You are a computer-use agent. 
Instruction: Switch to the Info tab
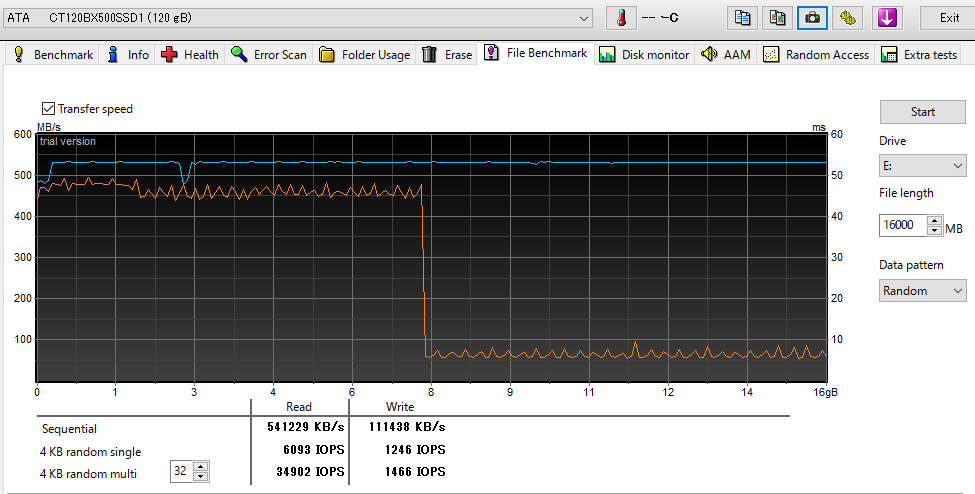(127, 55)
